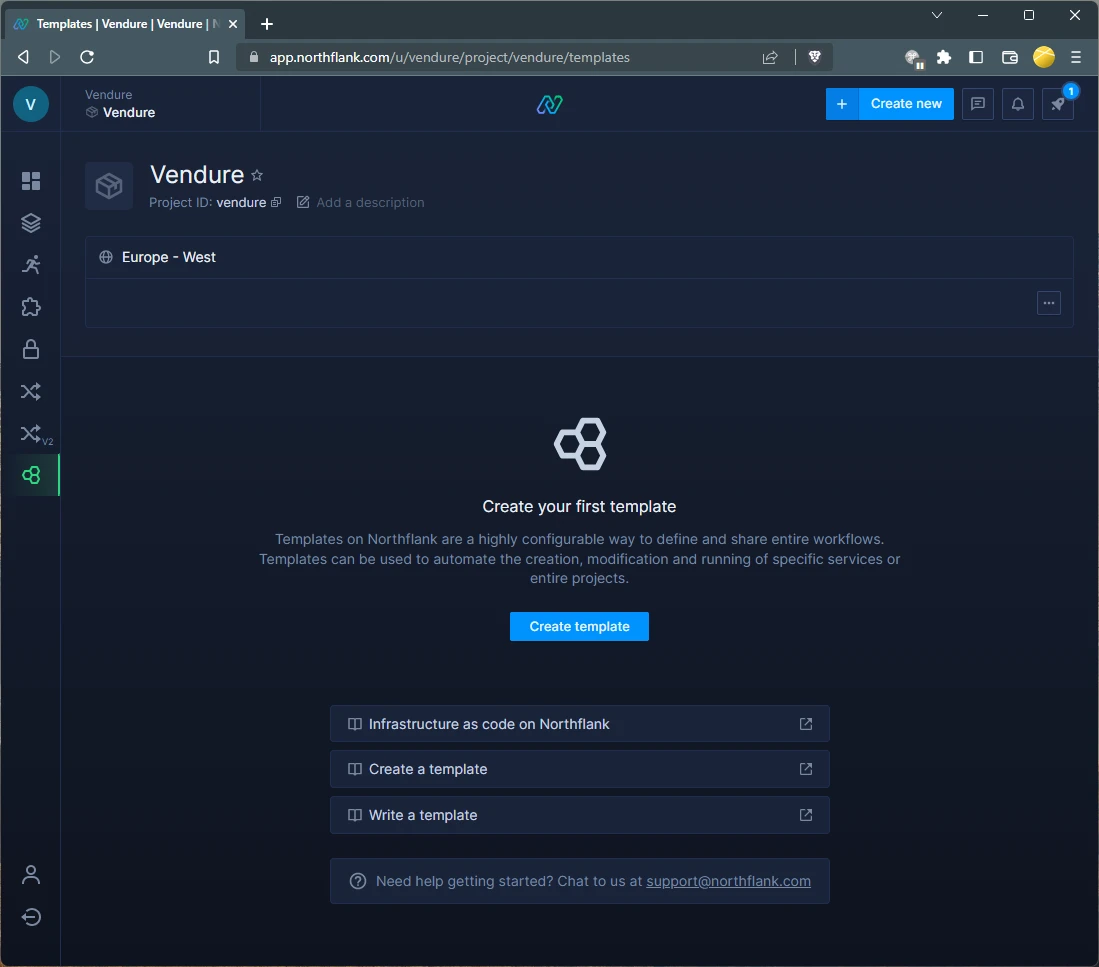The height and width of the screenshot is (967, 1099).
Task: Star the Vendure project as favorite
Action: point(257,175)
